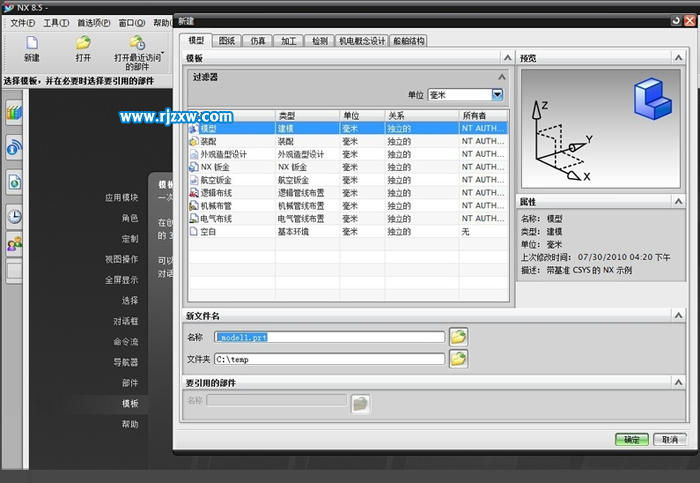Viewport: 700px width, 483px height.
Task: Collapse the 模板 section
Action: 507,58
